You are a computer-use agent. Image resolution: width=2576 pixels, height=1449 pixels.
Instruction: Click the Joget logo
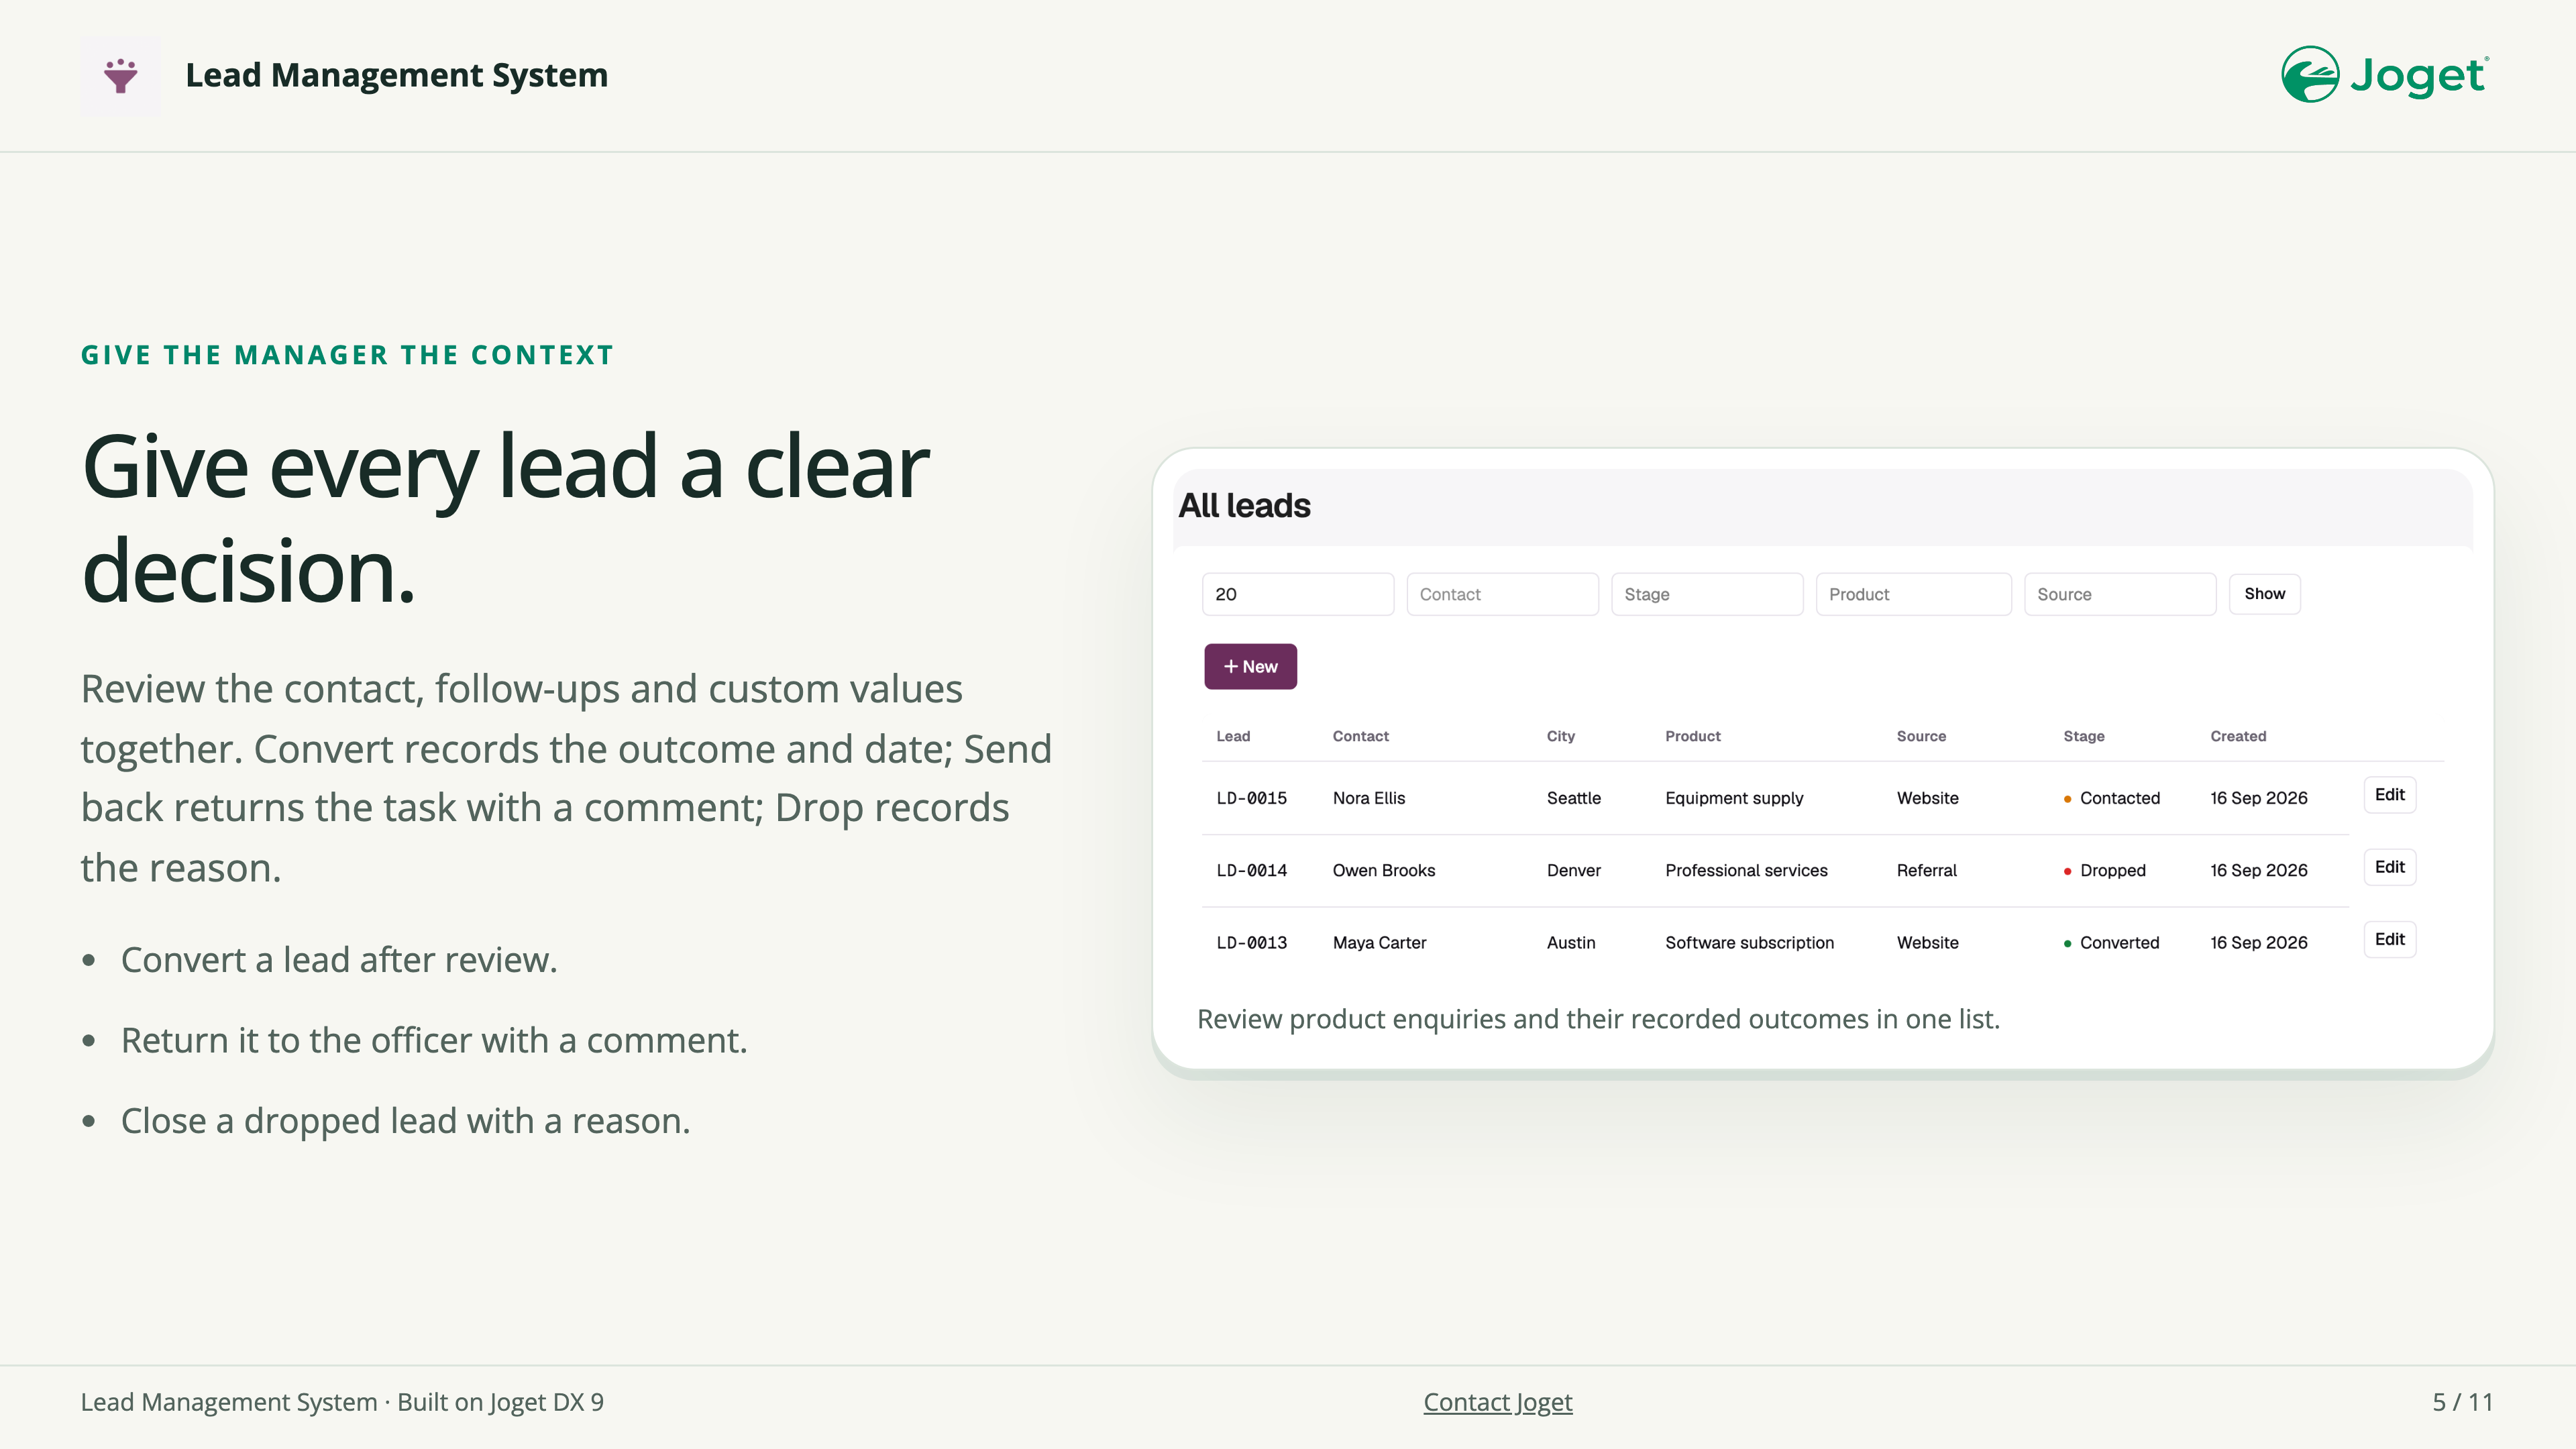tap(2385, 75)
